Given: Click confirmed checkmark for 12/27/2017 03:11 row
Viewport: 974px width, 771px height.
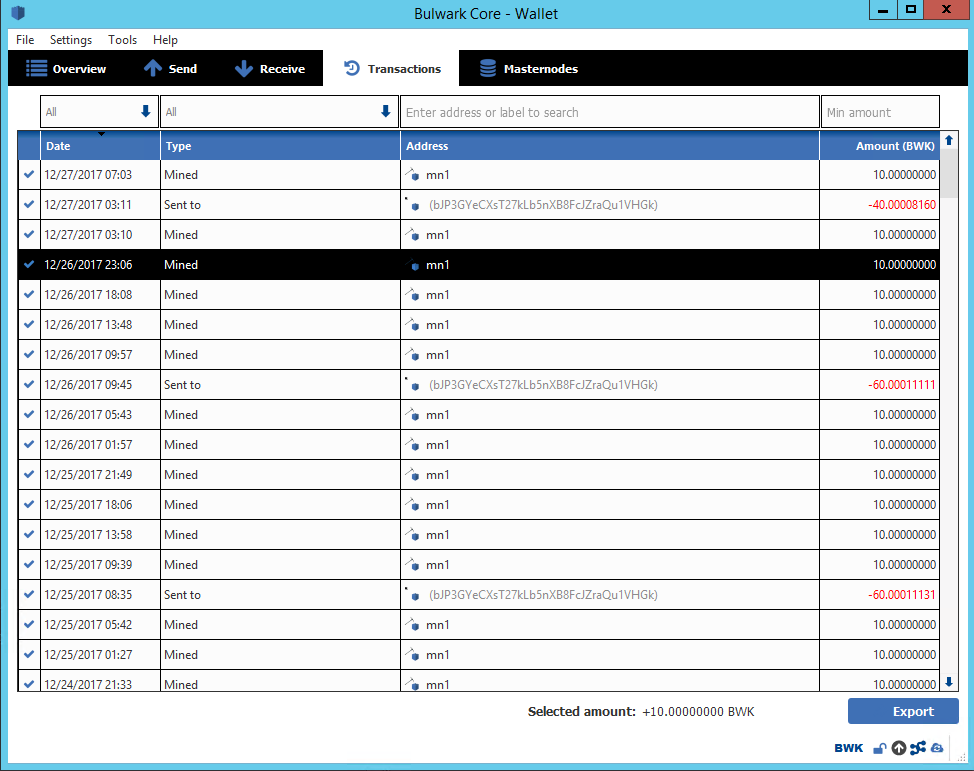Looking at the screenshot, I should pyautogui.click(x=29, y=204).
